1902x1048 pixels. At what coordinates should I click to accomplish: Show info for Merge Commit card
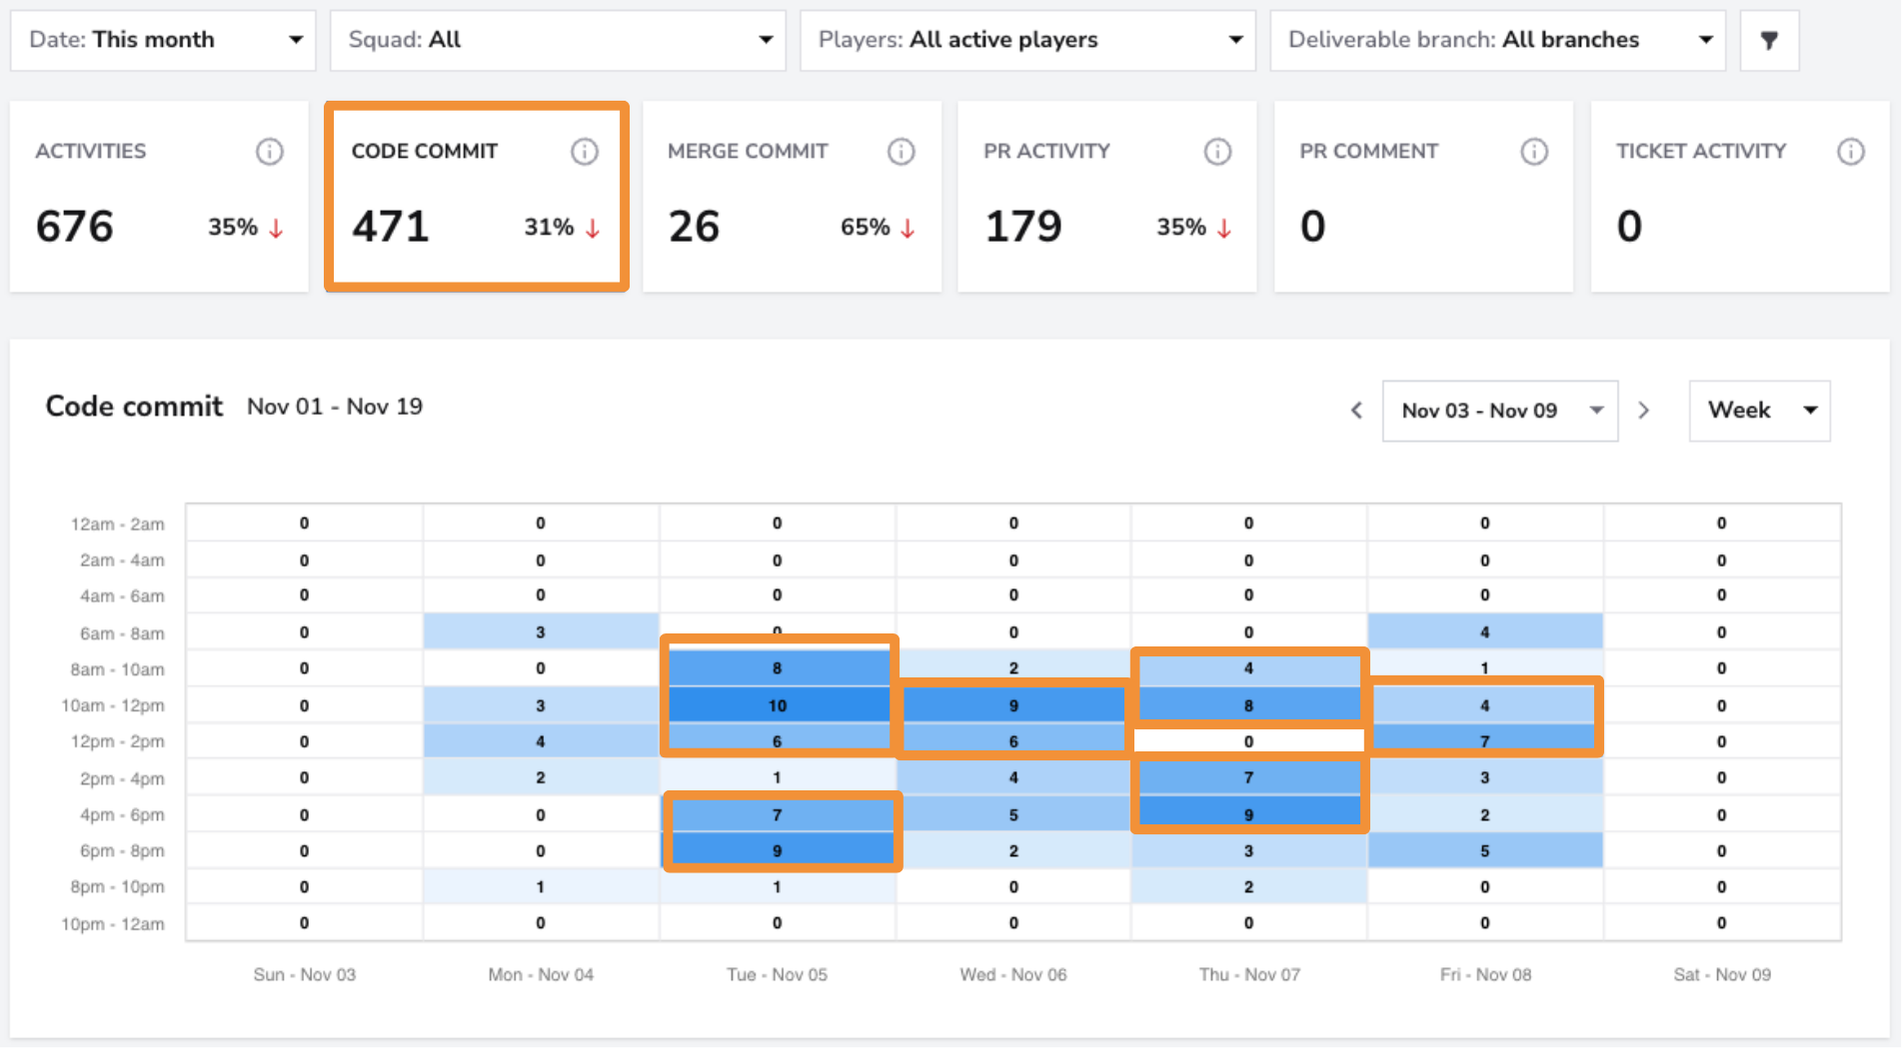pos(901,152)
